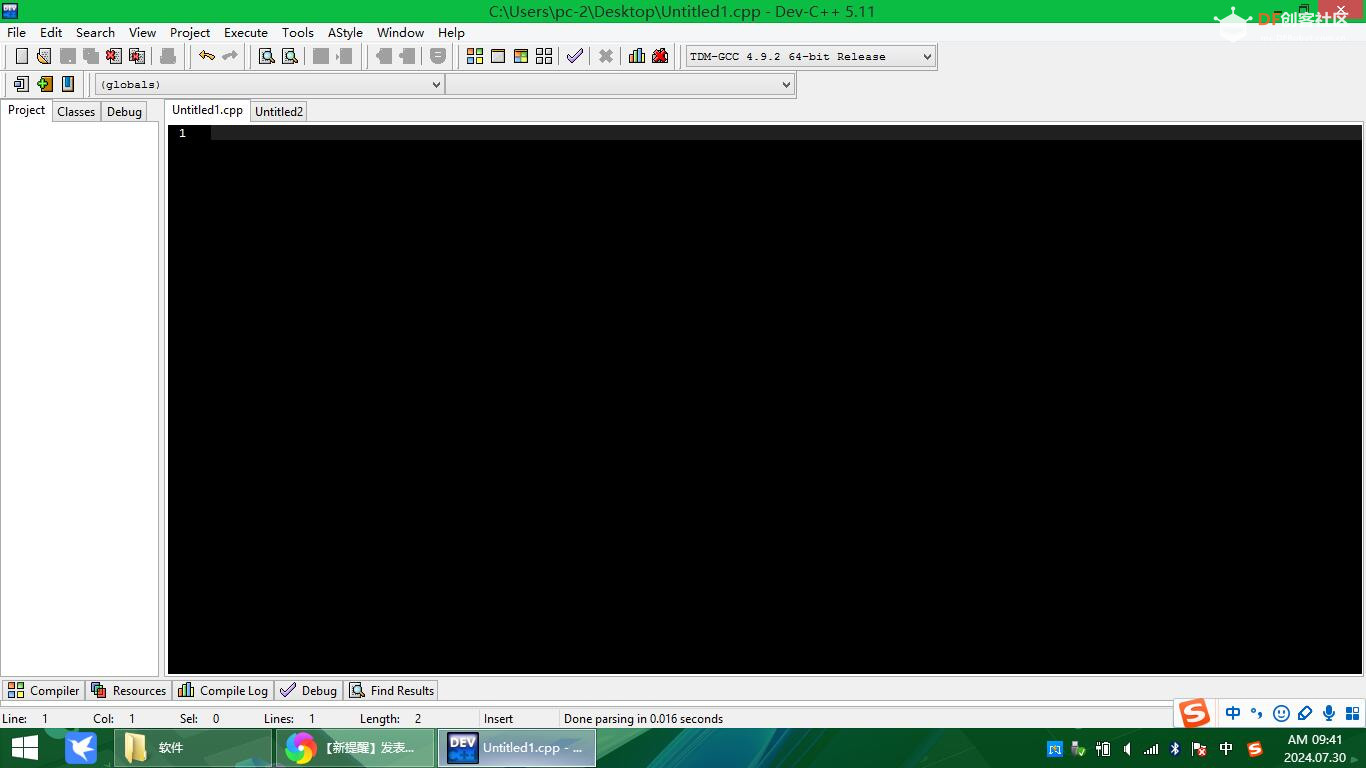Screen dimensions: 1366x768
Task: Expand the empty function list dropdown
Action: pyautogui.click(x=620, y=85)
